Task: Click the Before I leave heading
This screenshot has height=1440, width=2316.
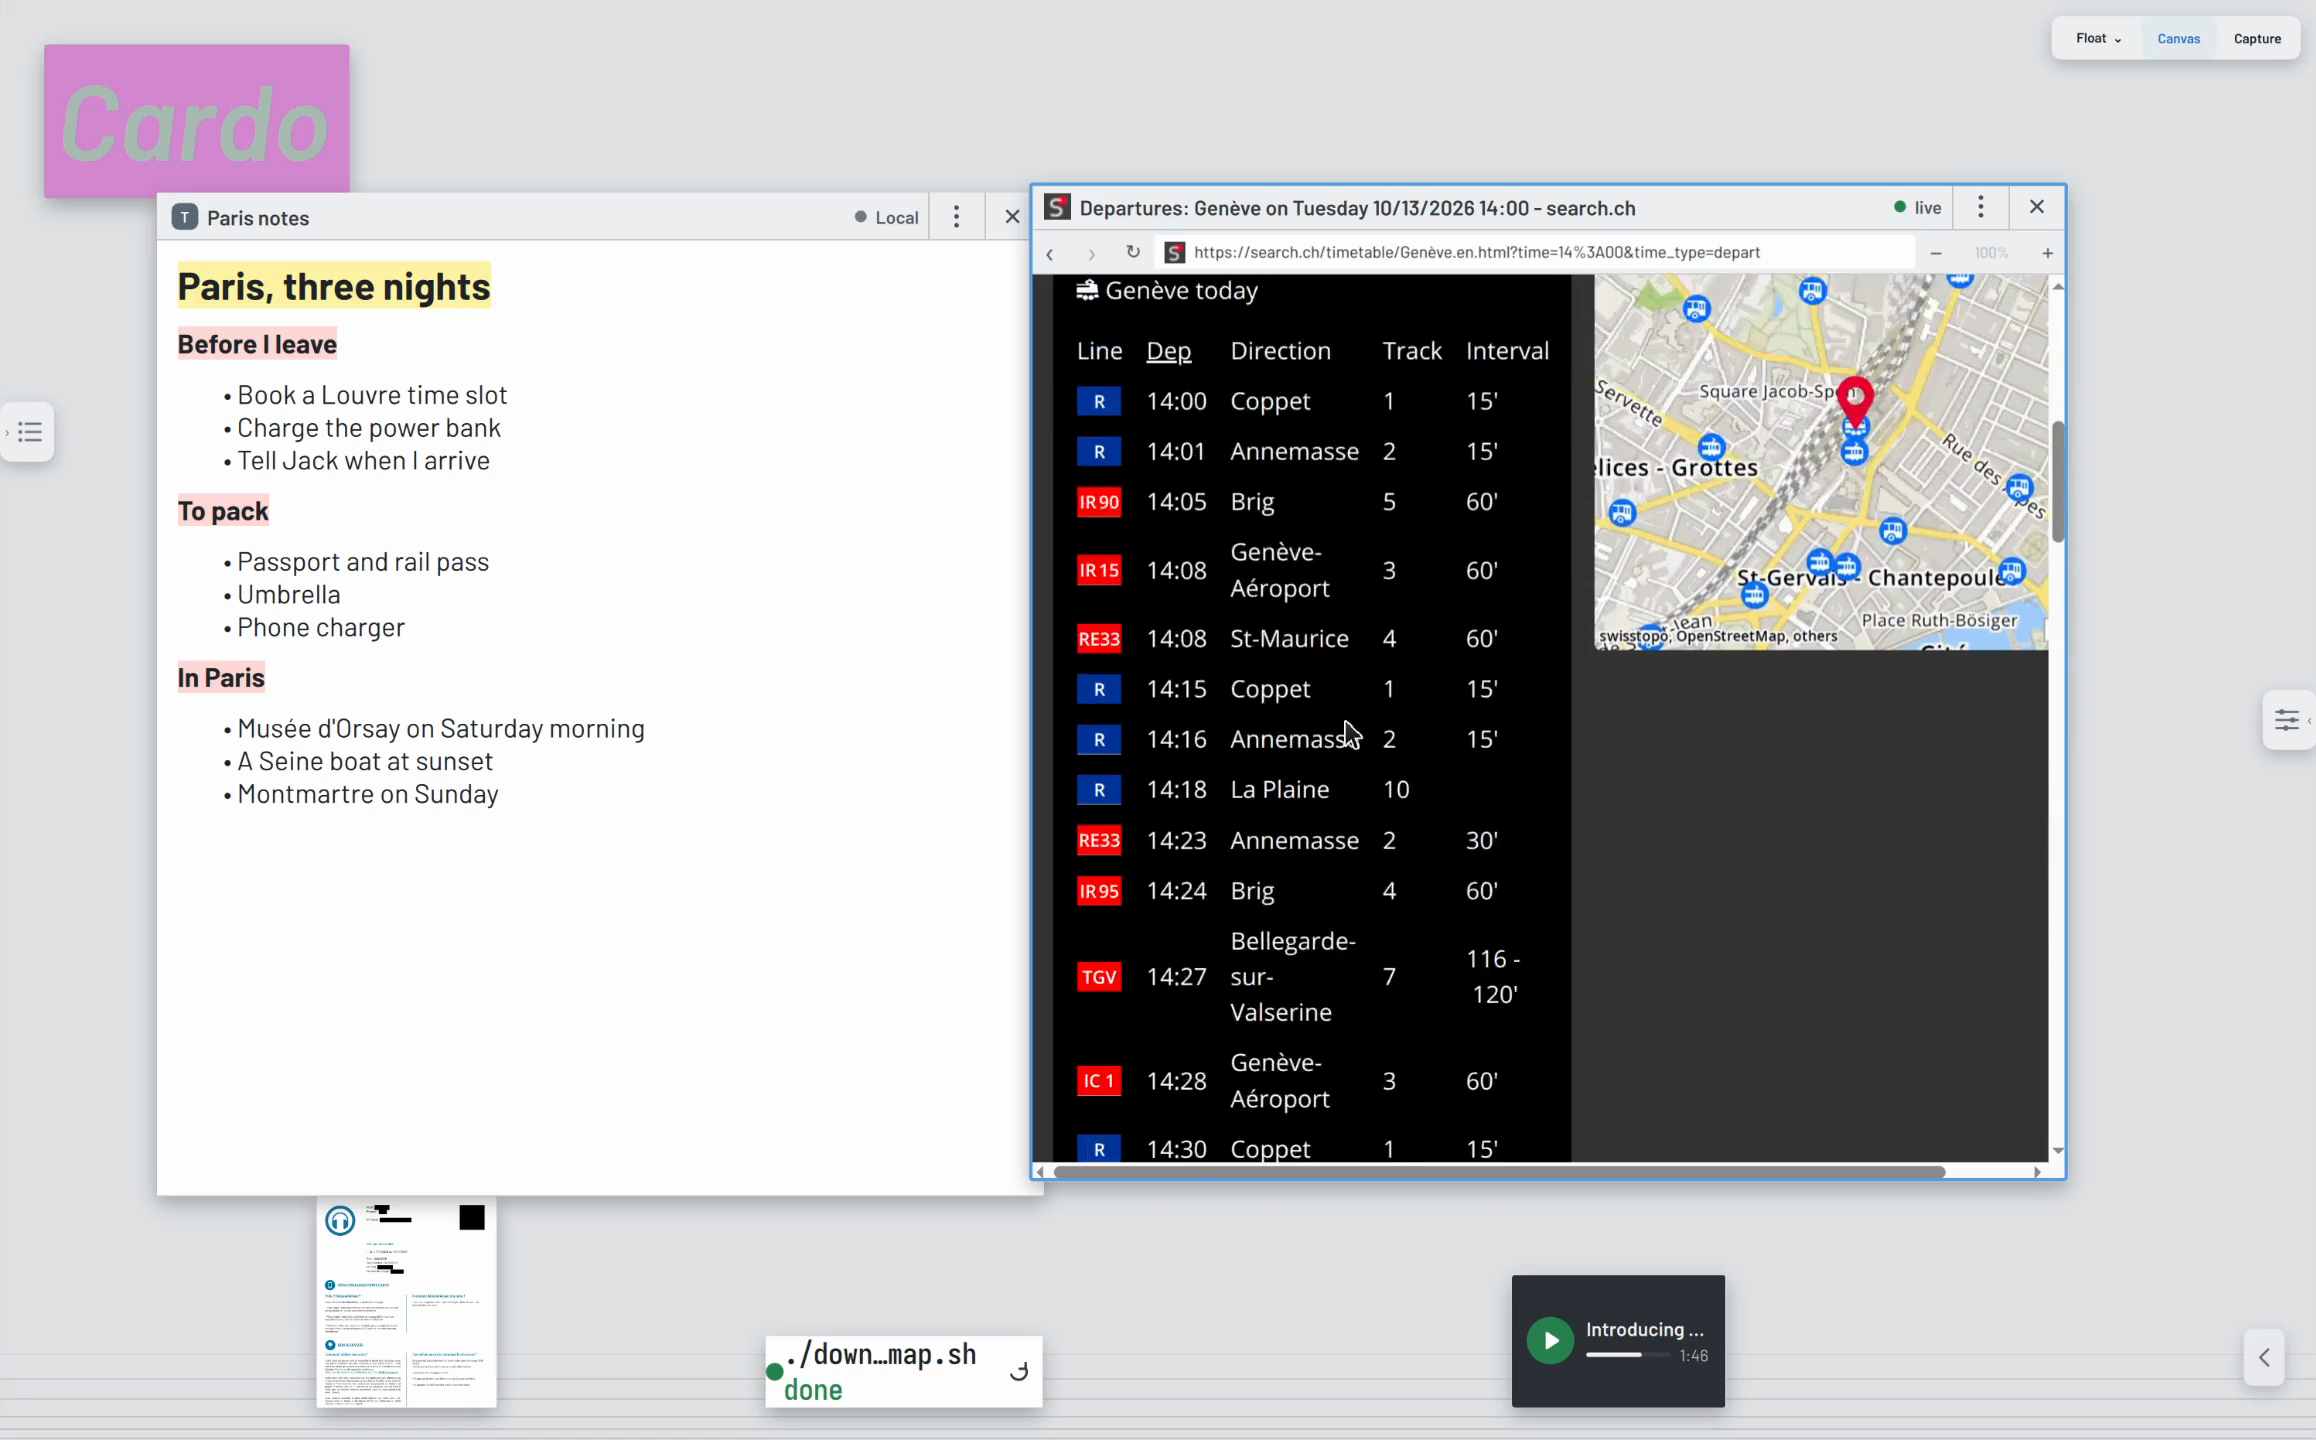Action: [x=257, y=344]
